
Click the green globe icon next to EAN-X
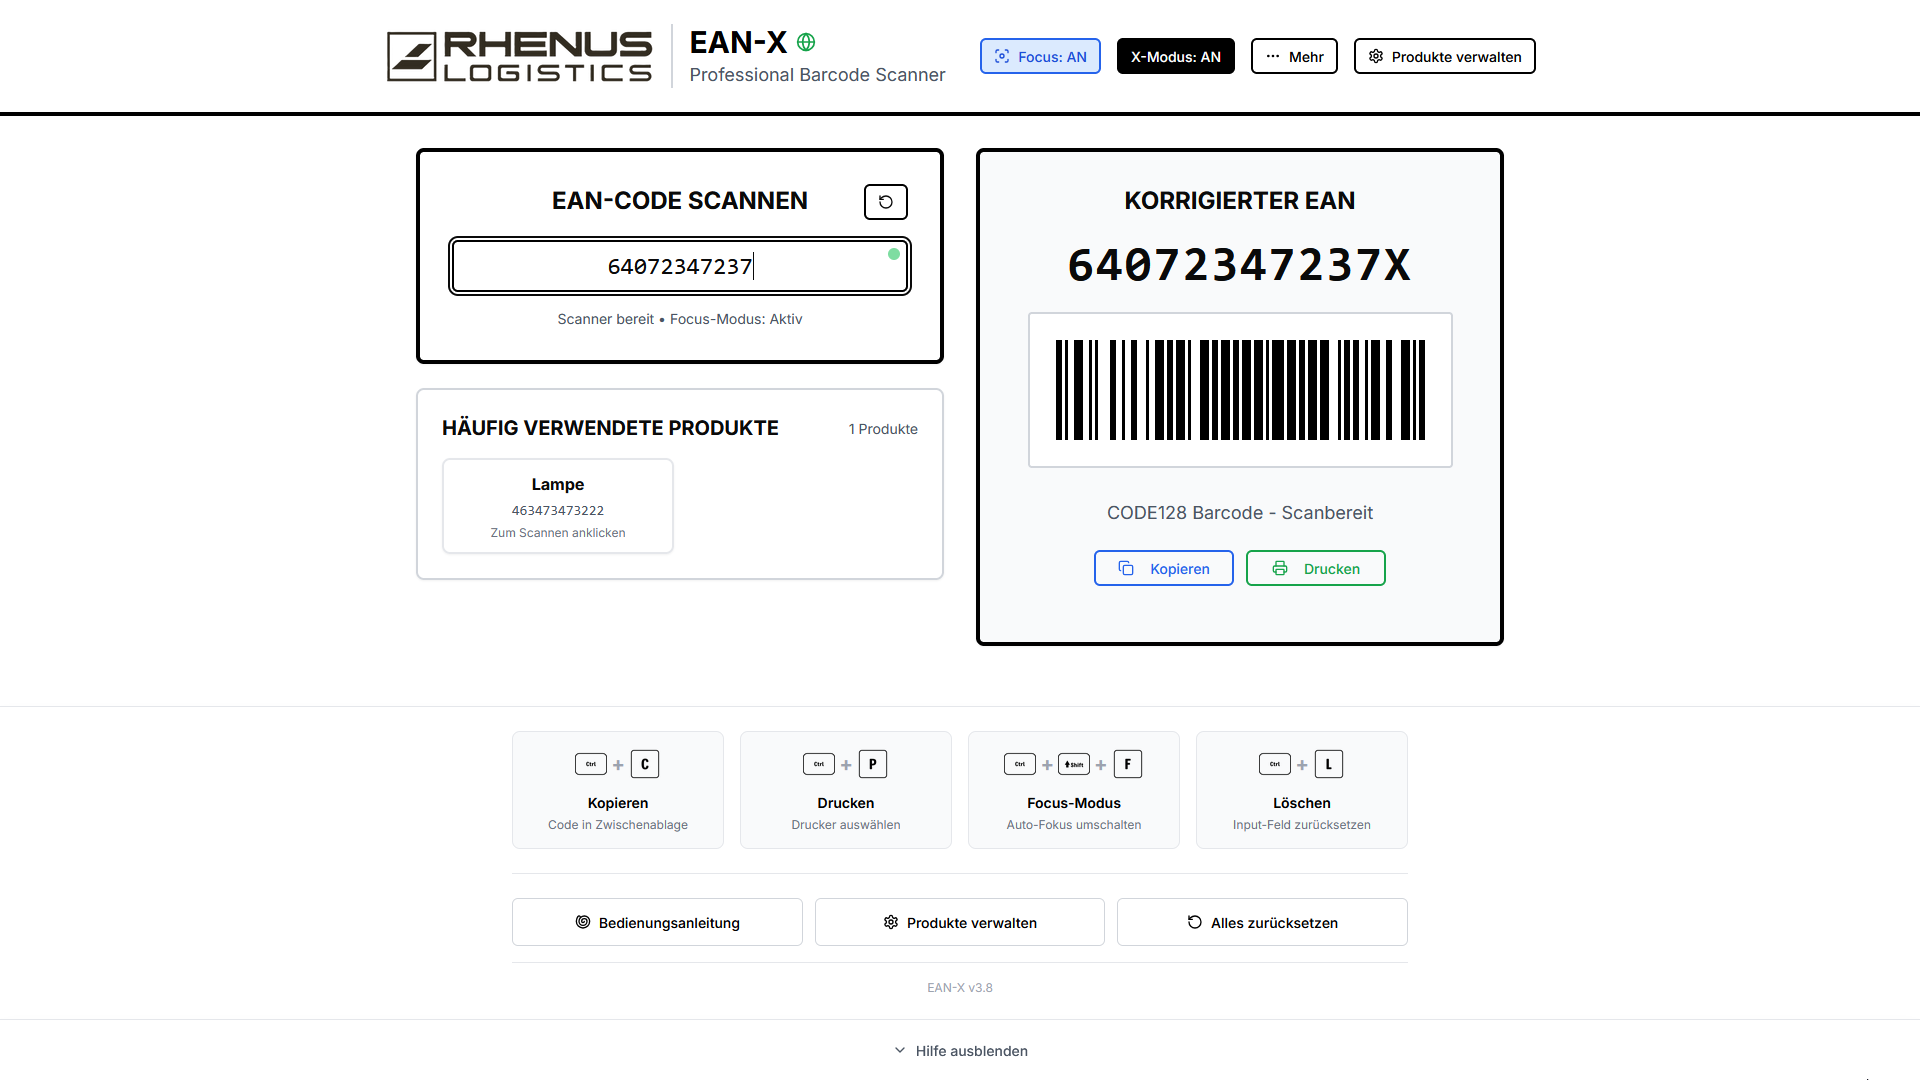[806, 42]
